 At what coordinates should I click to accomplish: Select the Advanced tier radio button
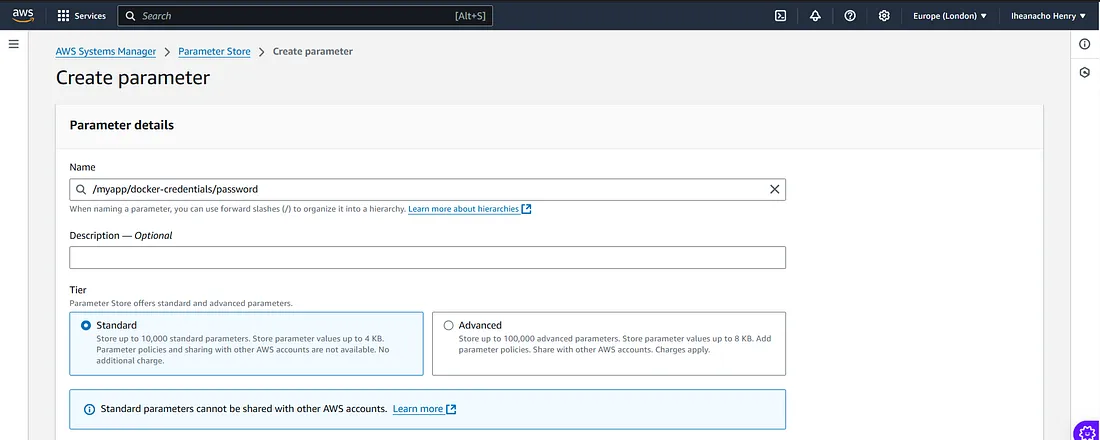tap(449, 326)
